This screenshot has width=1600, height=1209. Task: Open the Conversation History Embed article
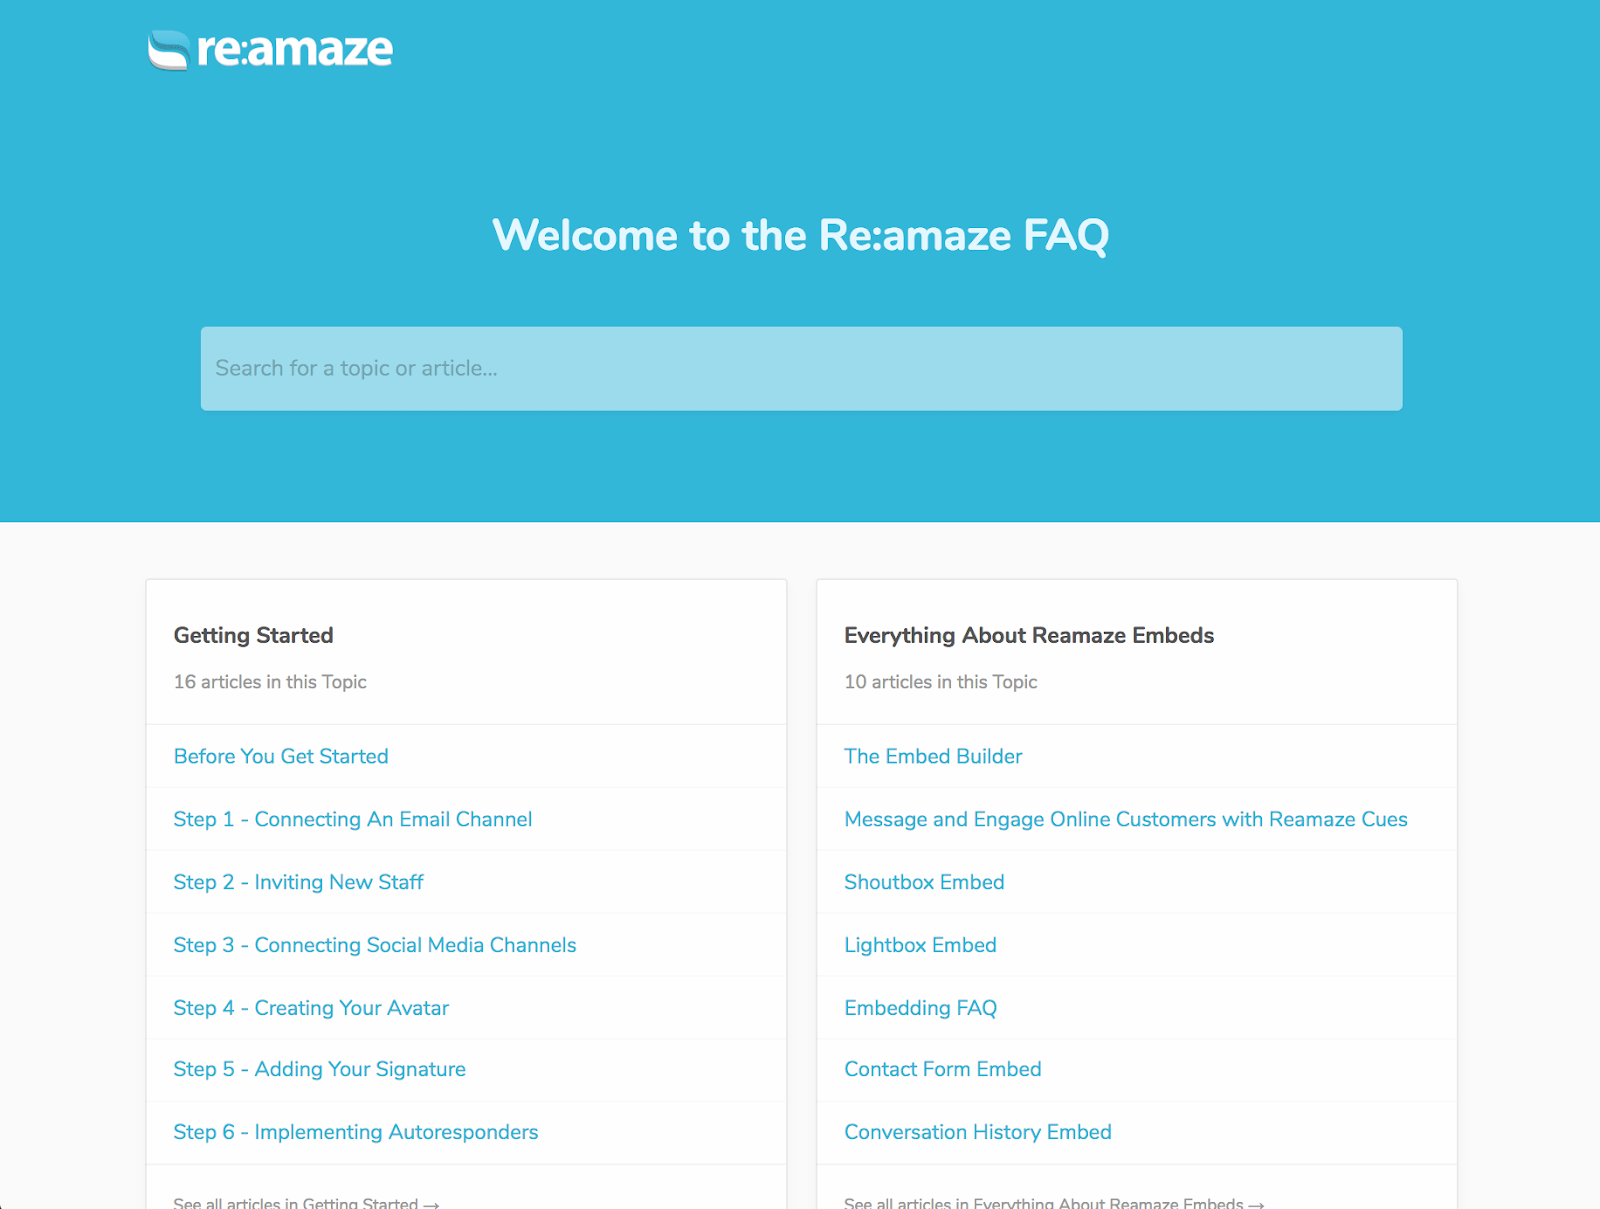[x=977, y=1132]
